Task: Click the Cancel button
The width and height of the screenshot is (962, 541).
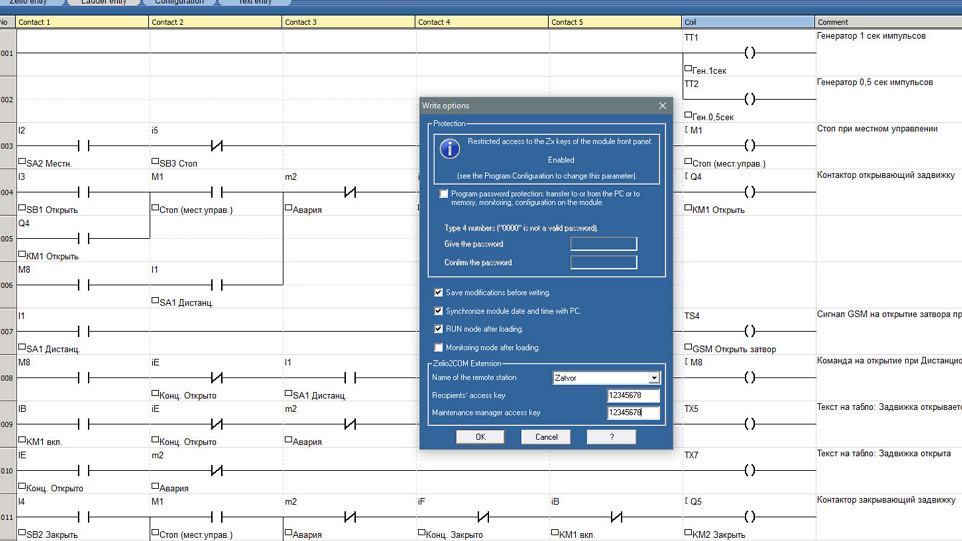Action: pos(546,437)
